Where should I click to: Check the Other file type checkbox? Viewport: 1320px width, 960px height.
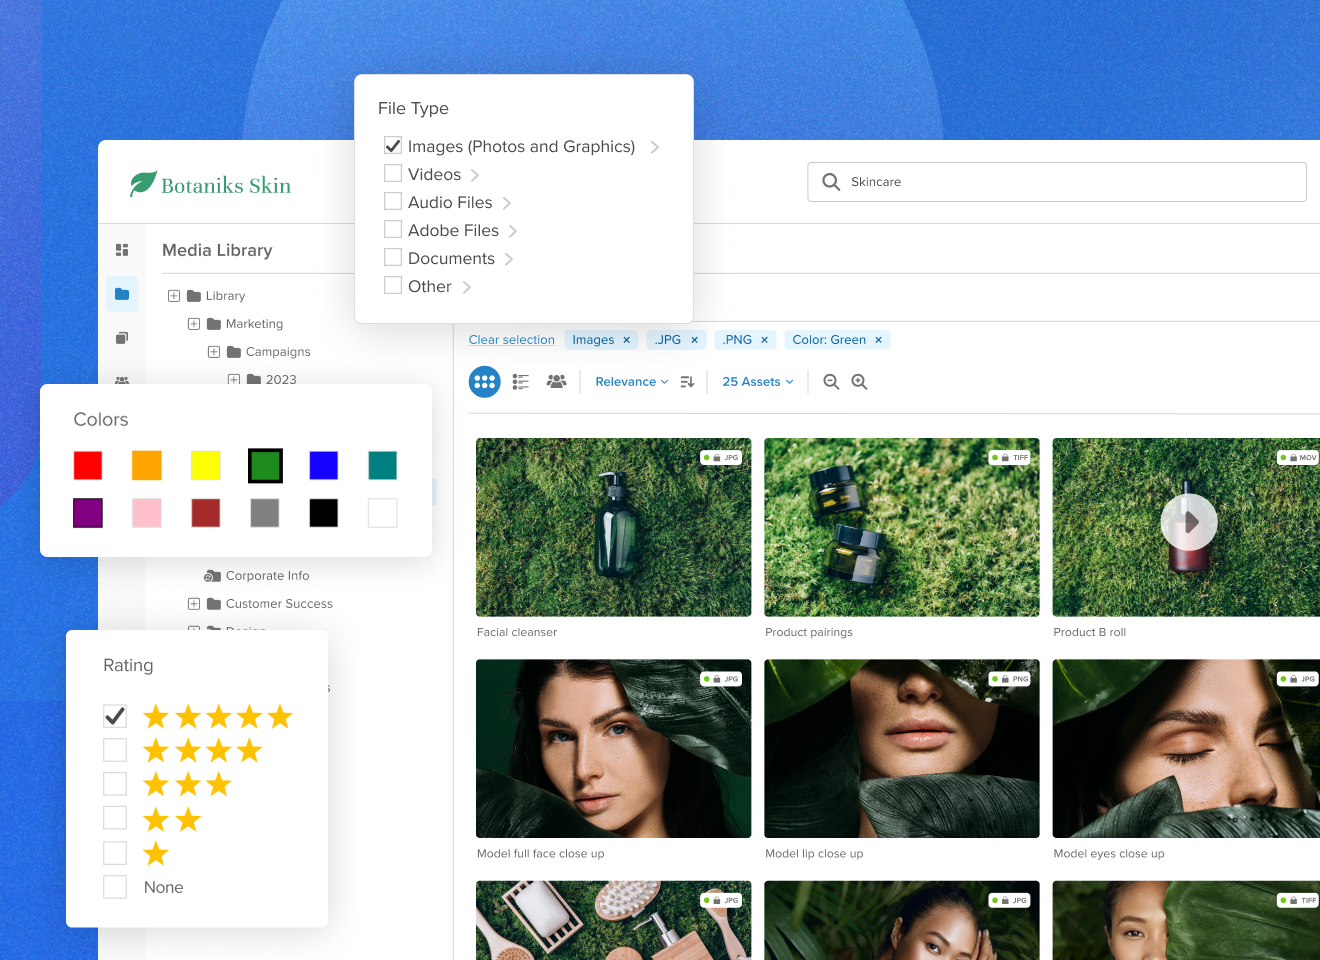point(393,285)
